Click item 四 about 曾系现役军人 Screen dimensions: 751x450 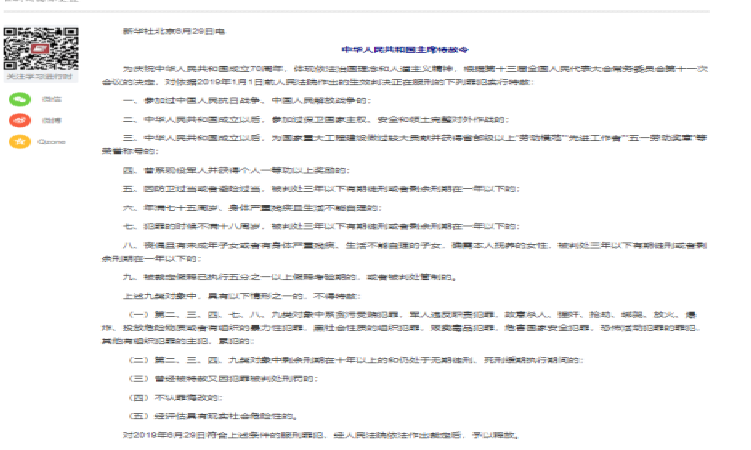[x=236, y=170]
